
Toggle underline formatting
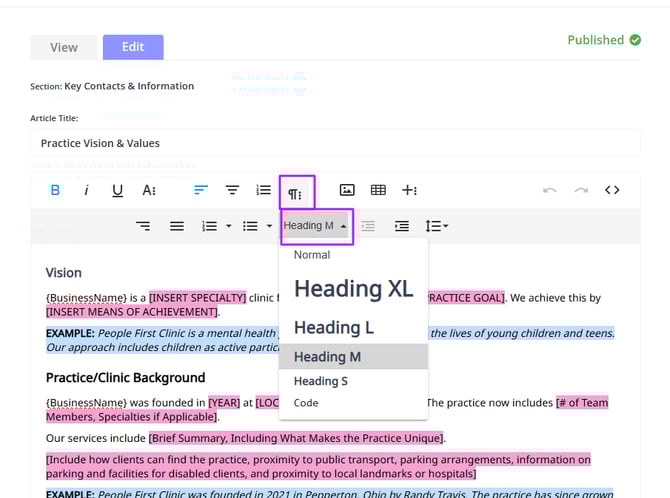click(x=117, y=190)
